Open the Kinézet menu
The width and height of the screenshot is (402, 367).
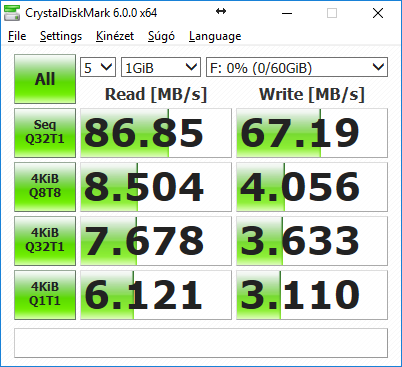point(115,36)
